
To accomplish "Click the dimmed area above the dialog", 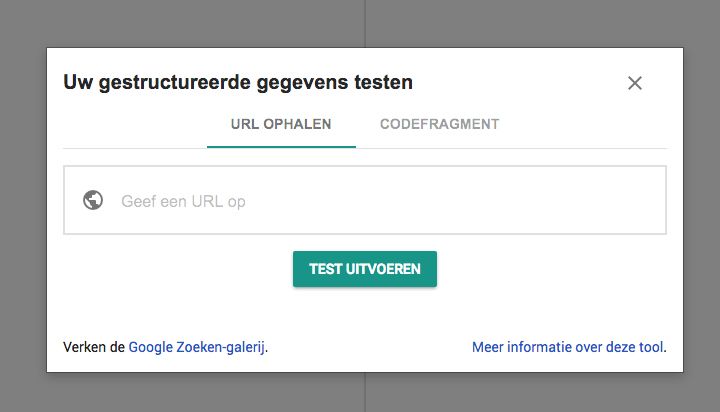I will (x=360, y=22).
